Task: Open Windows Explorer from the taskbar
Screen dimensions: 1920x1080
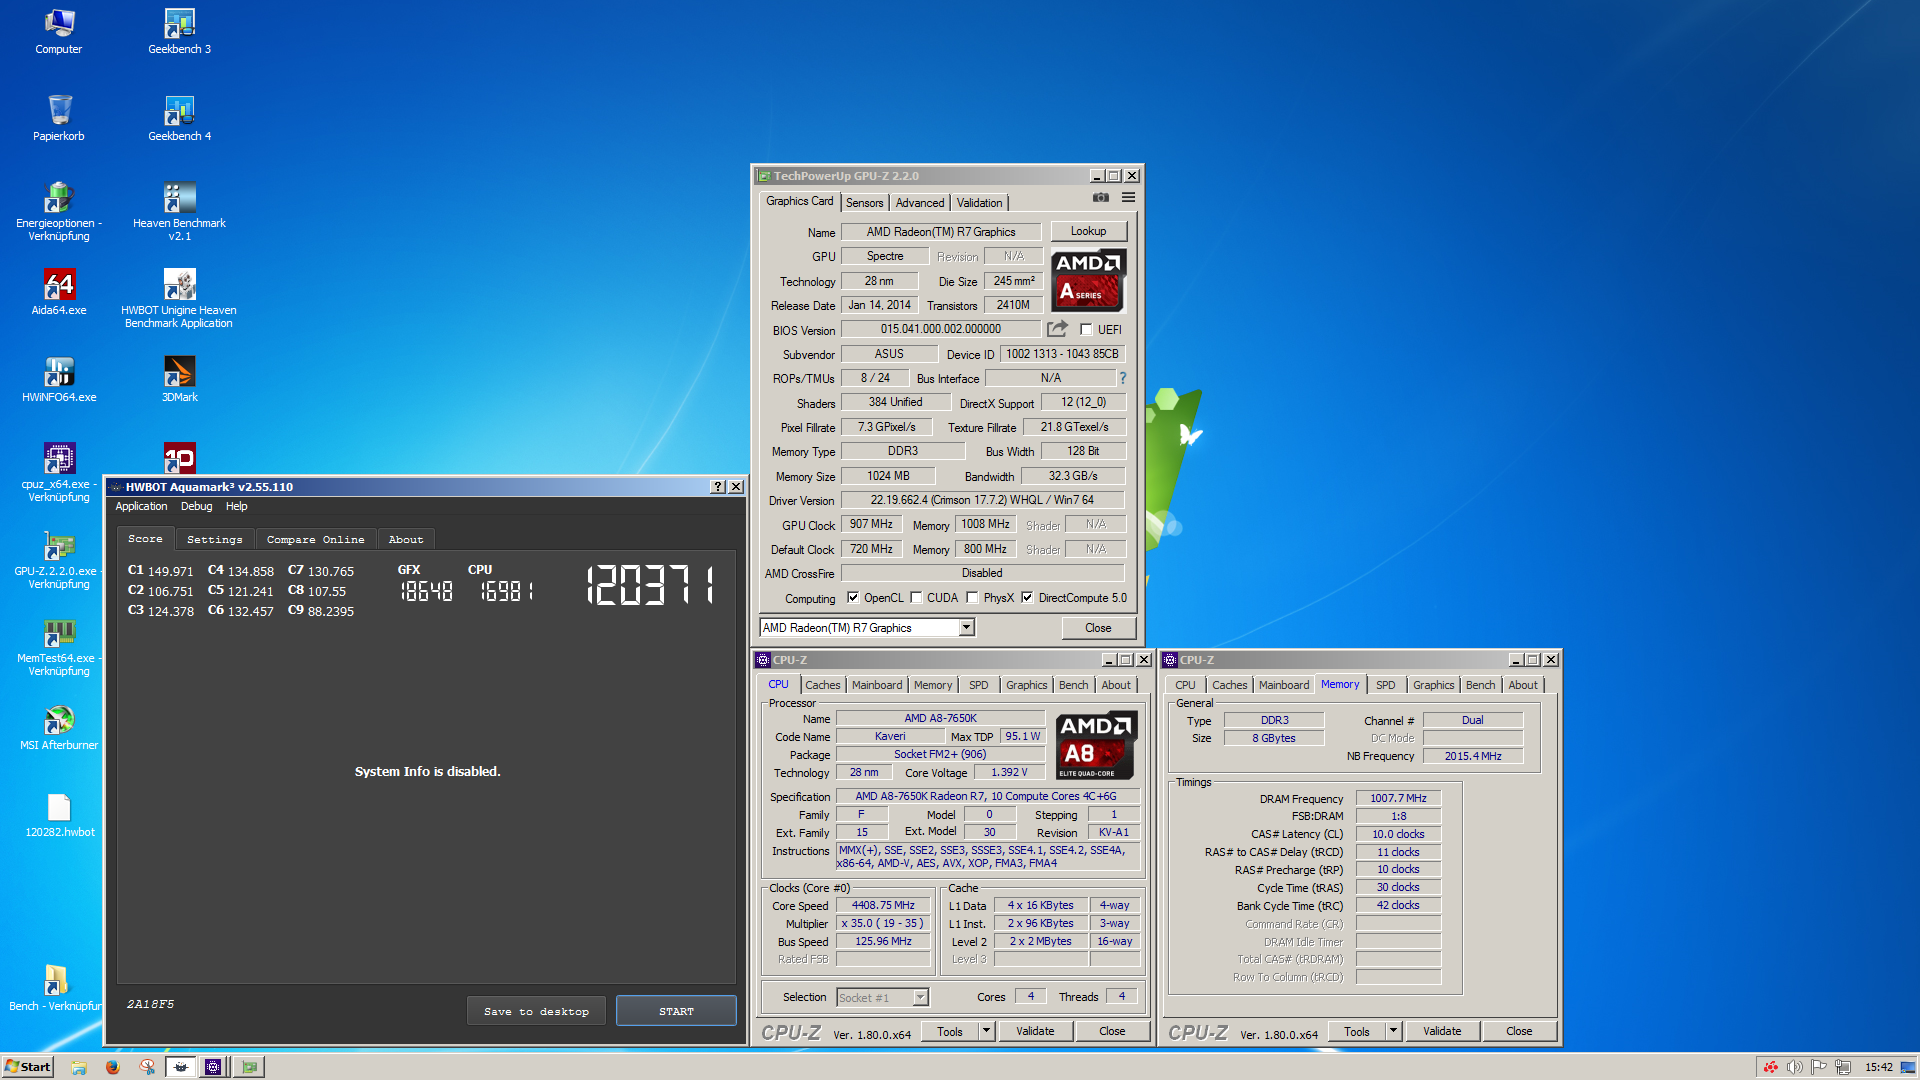Action: pyautogui.click(x=79, y=1067)
